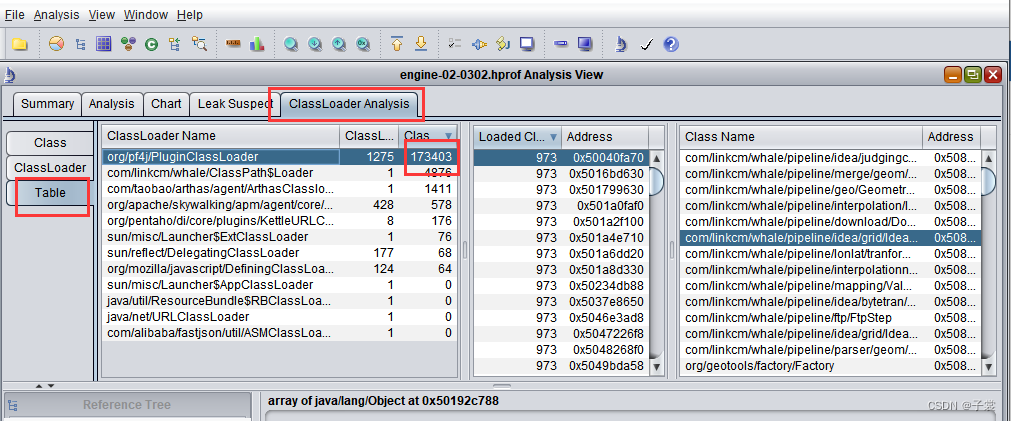
Task: Click the second blue monitor toolbar icon
Action: (585, 44)
